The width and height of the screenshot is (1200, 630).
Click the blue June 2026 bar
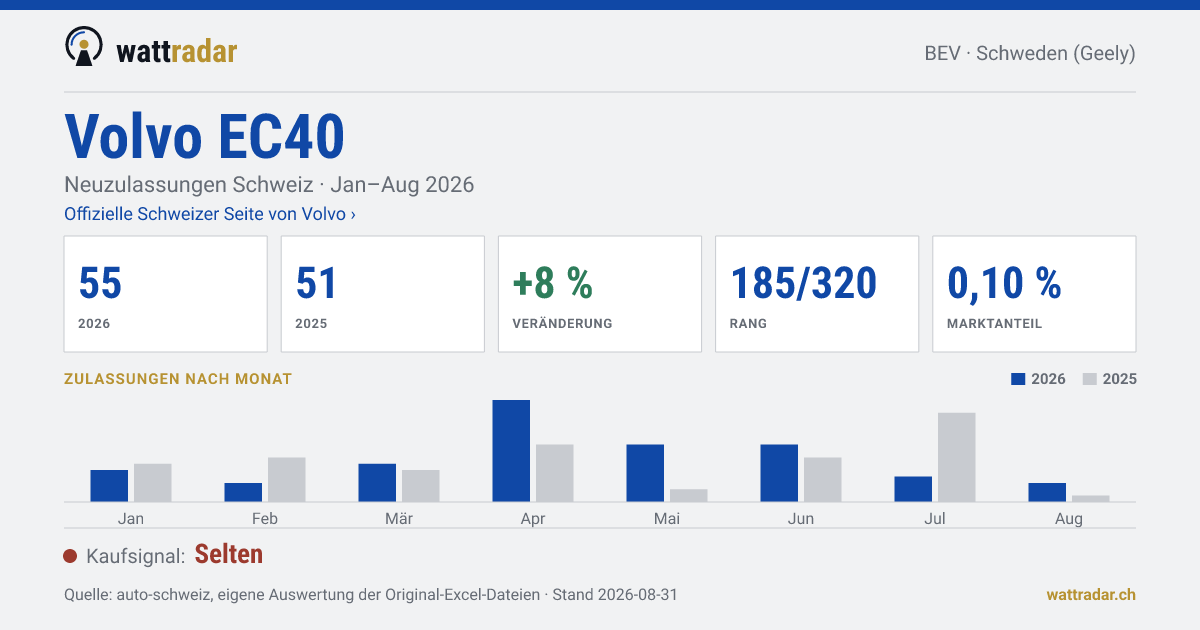[x=779, y=473]
